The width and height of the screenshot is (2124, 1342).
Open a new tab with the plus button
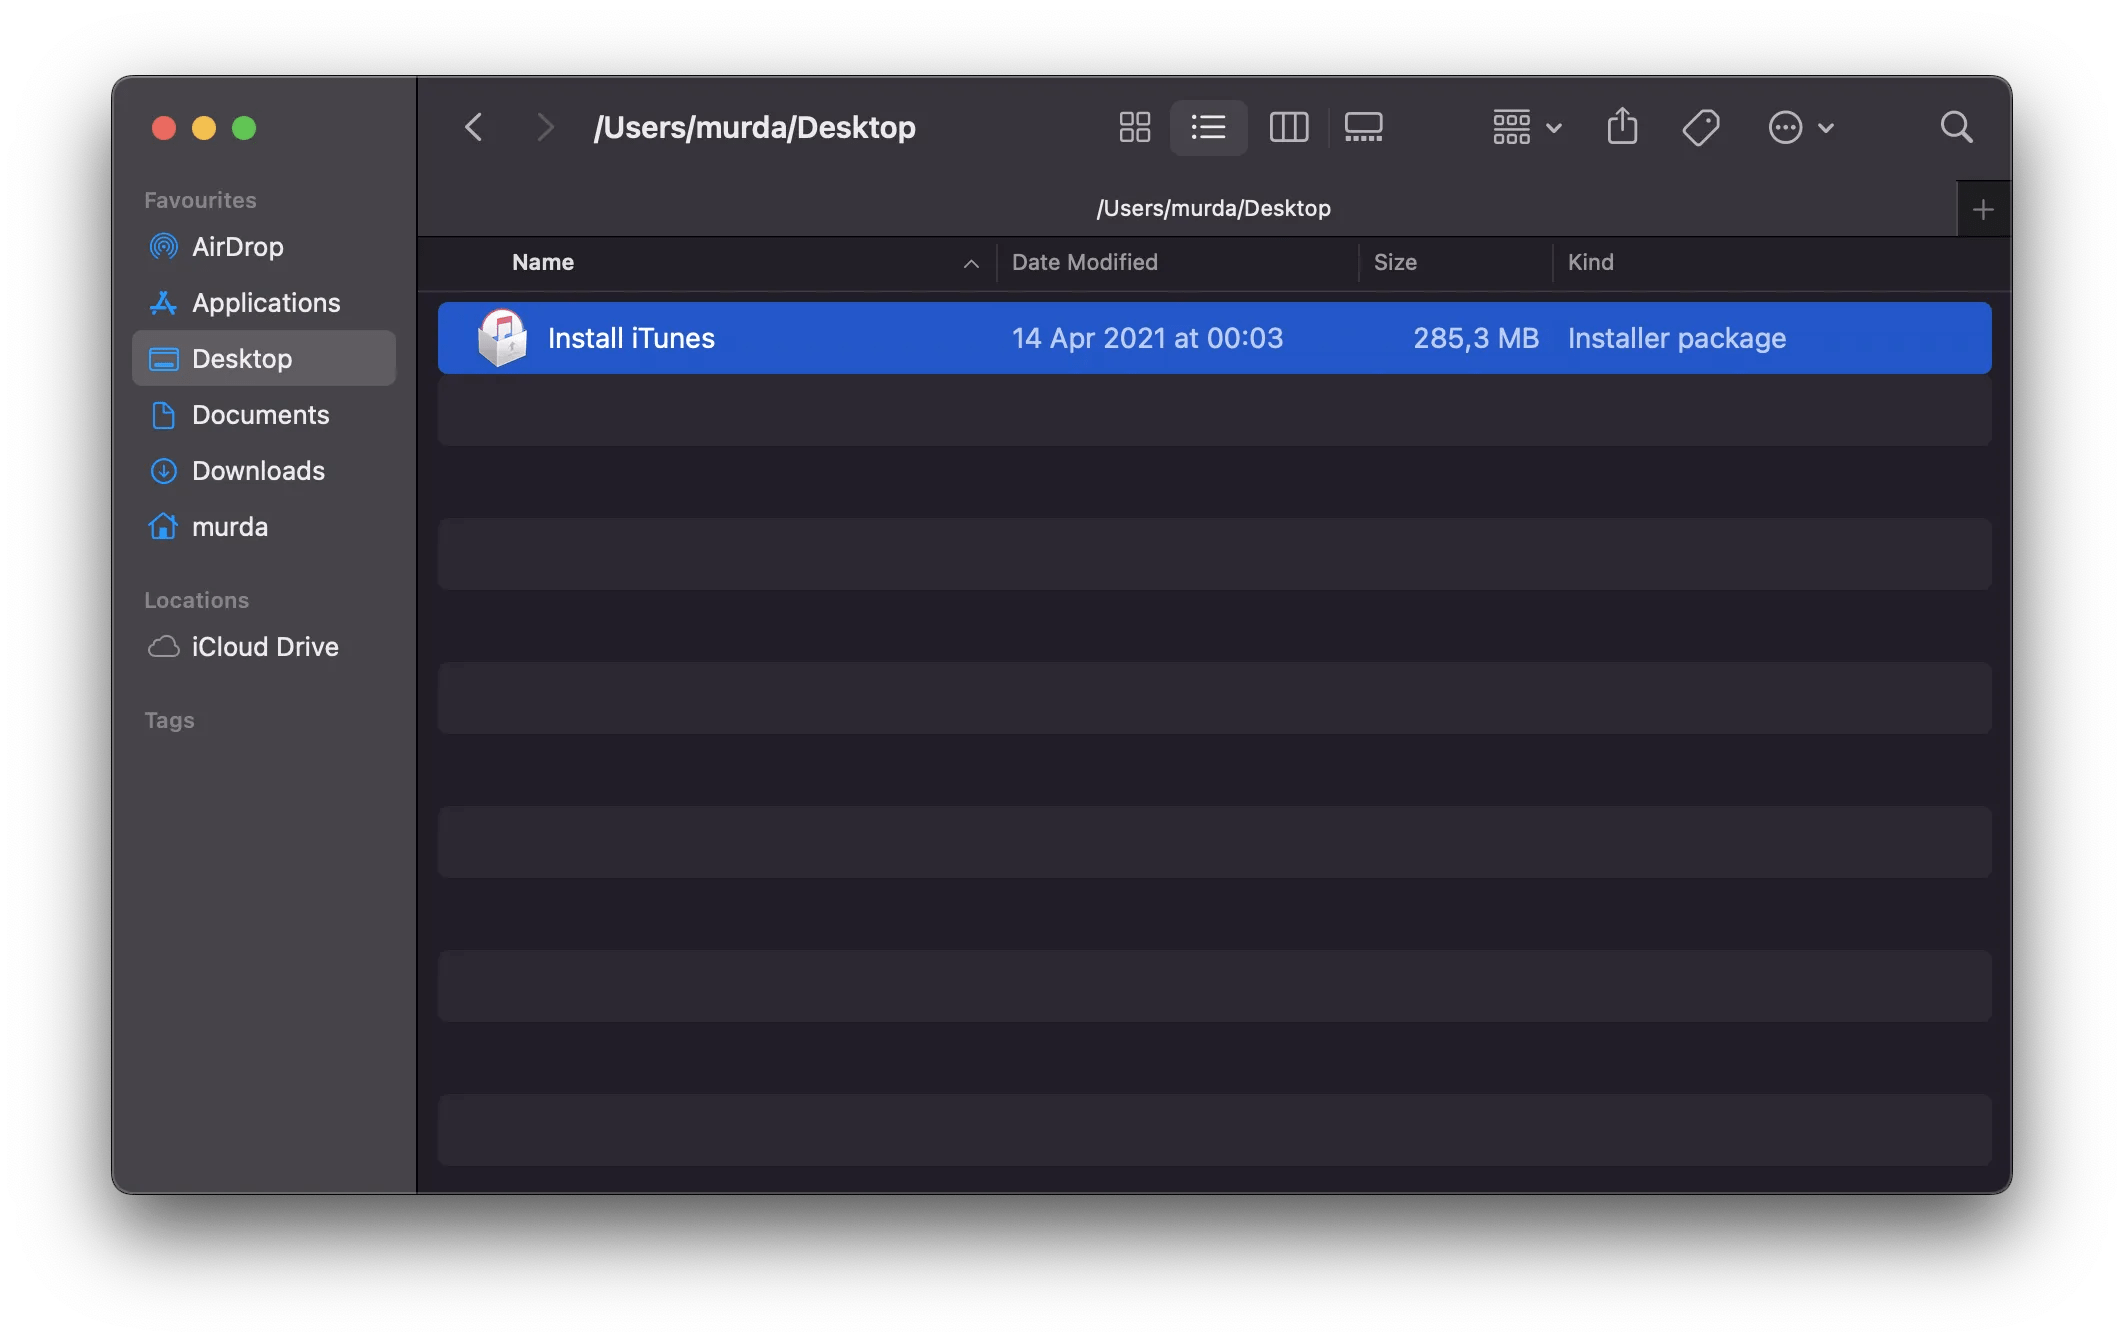click(1984, 207)
